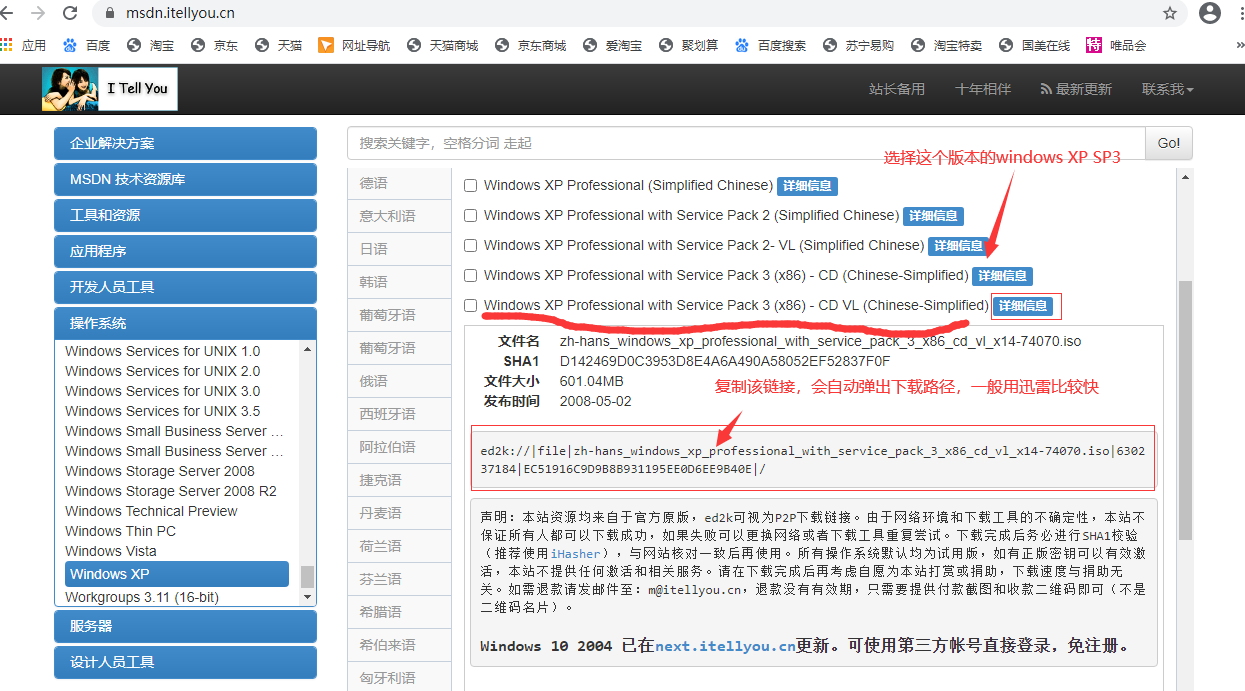Select Windows Services for UNIX 3.5
This screenshot has height=691, width=1245.
click(x=162, y=411)
